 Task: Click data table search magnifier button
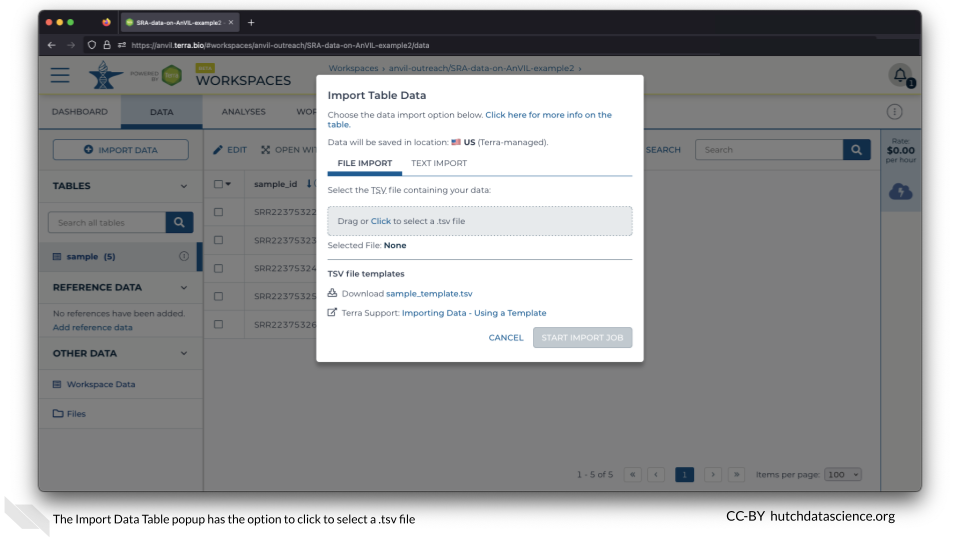click(857, 149)
